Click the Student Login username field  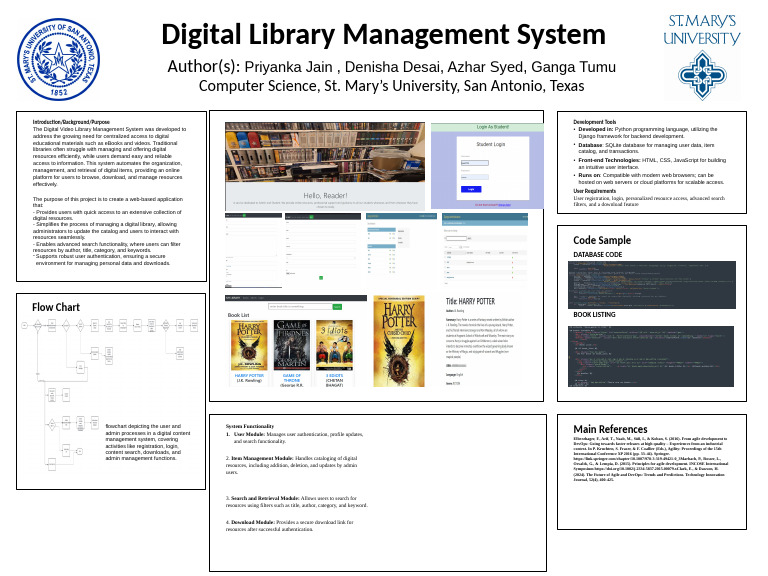point(475,163)
